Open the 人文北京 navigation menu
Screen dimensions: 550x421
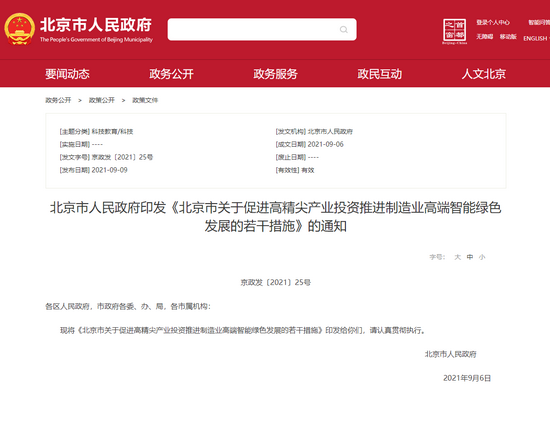(x=484, y=74)
